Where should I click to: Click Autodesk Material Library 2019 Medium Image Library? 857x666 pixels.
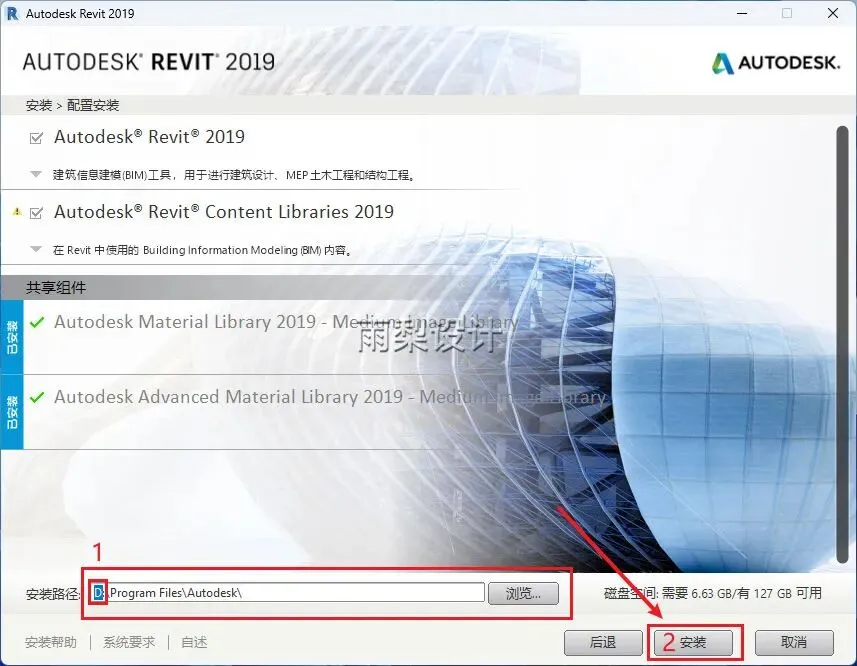(x=286, y=322)
